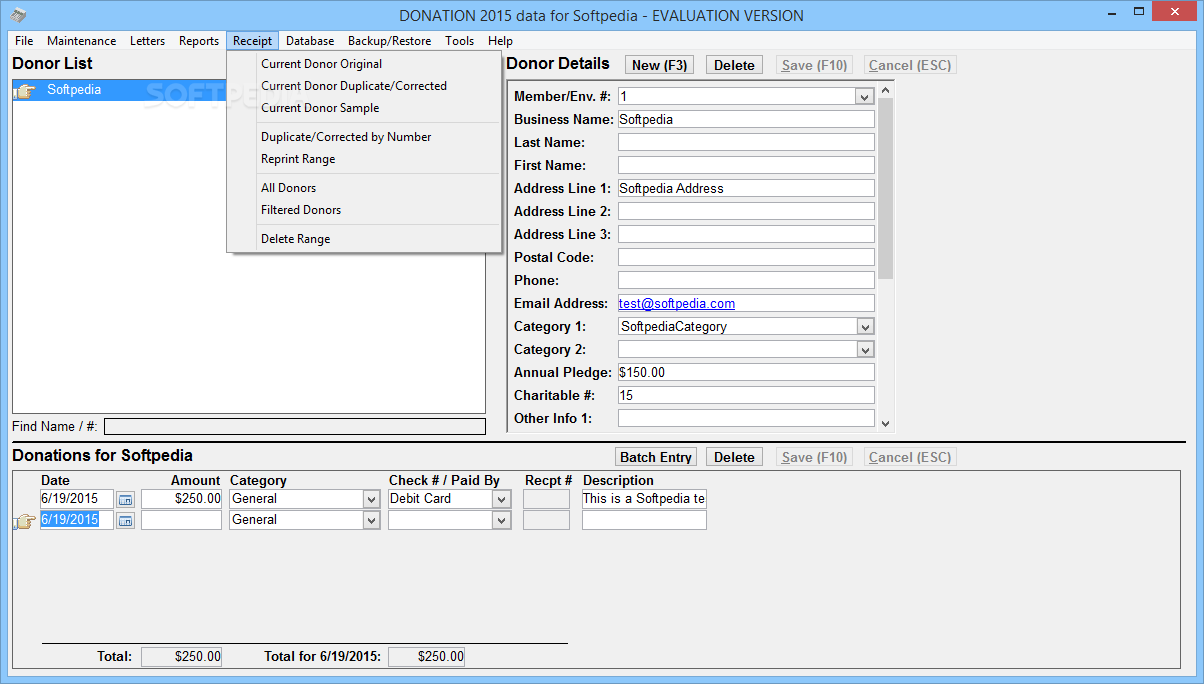Screen dimensions: 1204x684
Task: Open the Reports menu
Action: pos(199,41)
